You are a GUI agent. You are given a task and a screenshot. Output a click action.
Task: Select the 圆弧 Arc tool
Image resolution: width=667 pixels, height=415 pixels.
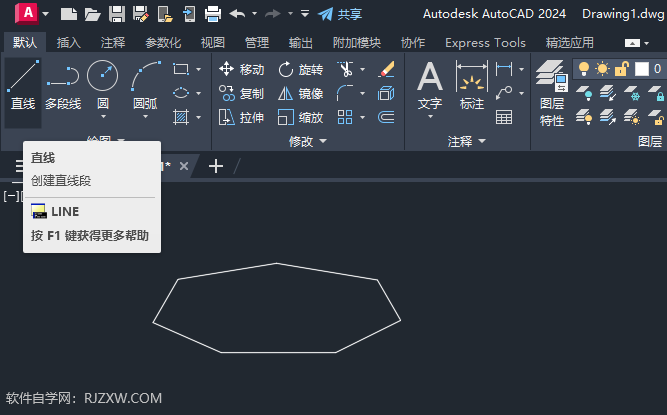[x=145, y=84]
